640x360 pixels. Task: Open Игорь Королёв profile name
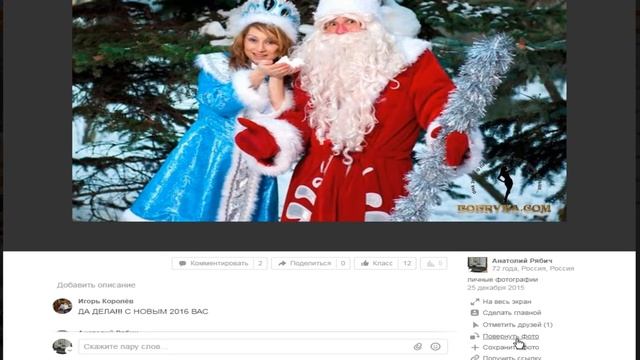coord(106,301)
